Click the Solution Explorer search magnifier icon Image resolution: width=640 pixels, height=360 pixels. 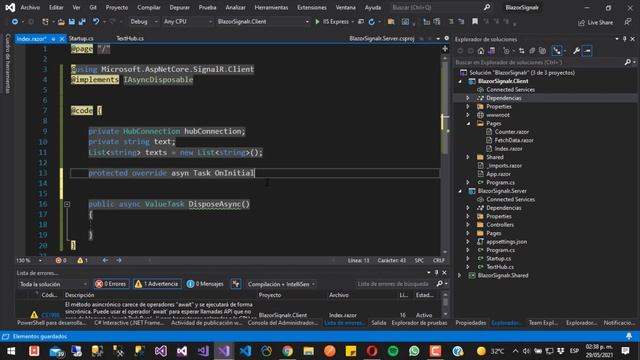pos(628,62)
